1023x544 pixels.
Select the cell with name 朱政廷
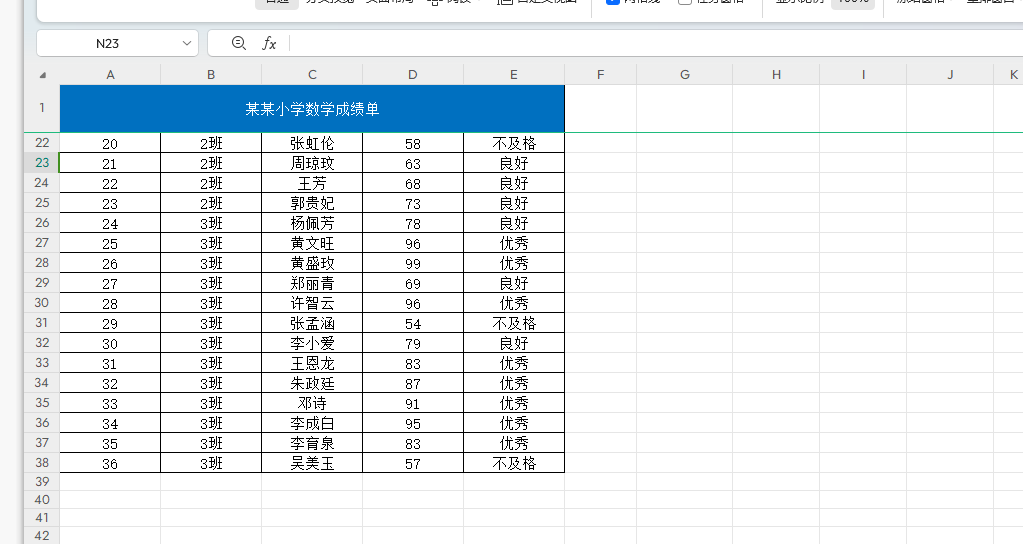(312, 383)
